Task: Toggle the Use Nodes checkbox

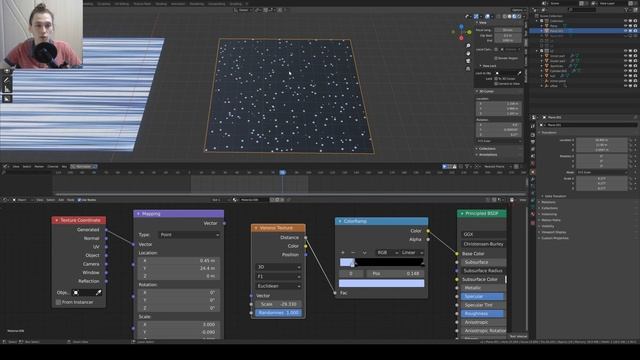Action: click(x=79, y=200)
